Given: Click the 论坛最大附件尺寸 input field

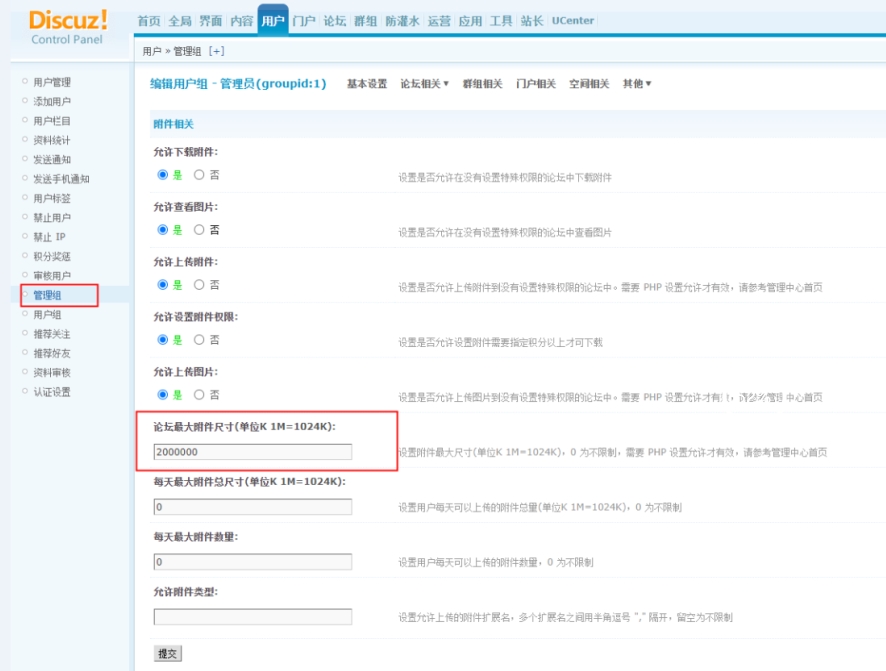Looking at the screenshot, I should (252, 452).
